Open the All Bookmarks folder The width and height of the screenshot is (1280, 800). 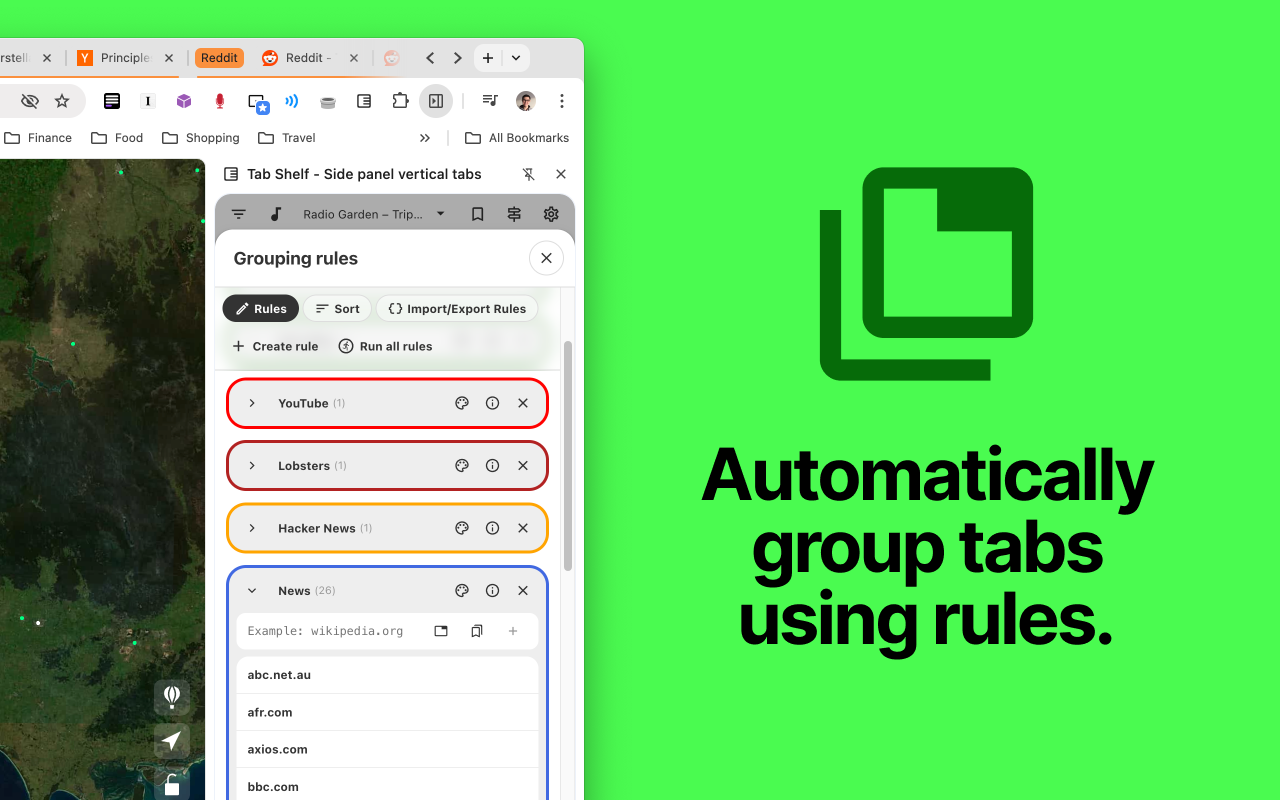tap(517, 138)
